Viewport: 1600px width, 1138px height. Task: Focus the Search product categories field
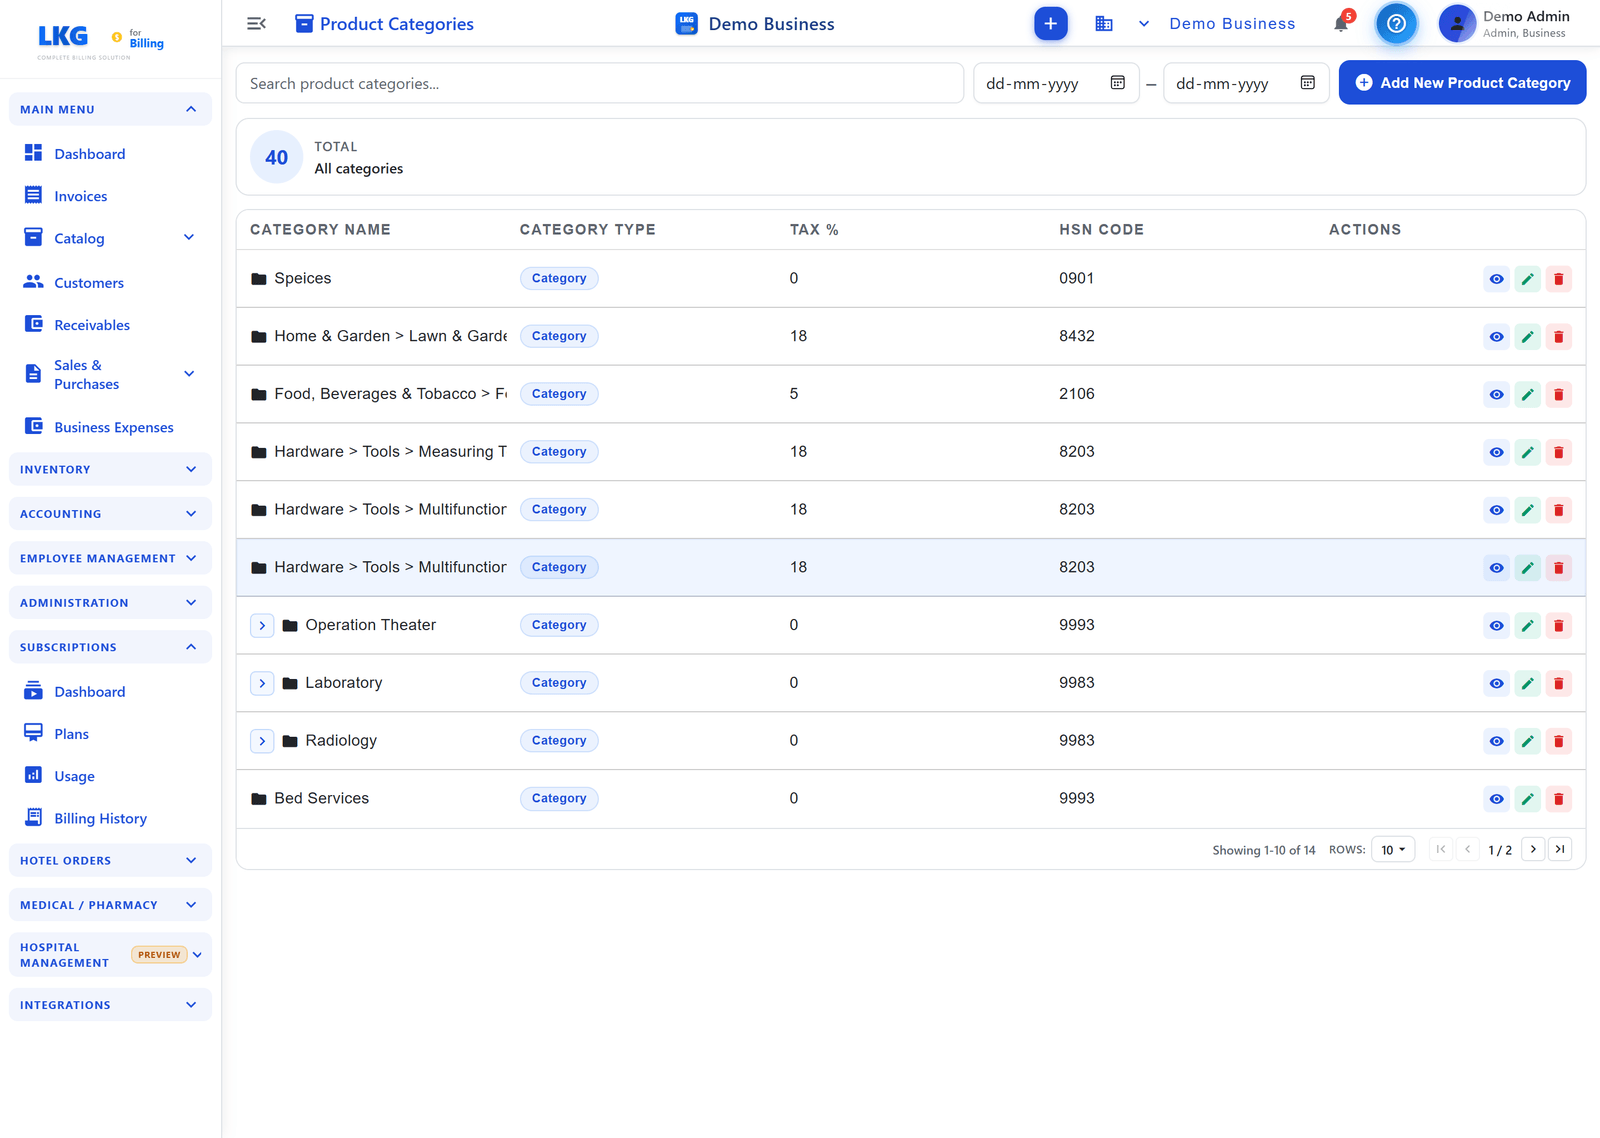pos(600,83)
